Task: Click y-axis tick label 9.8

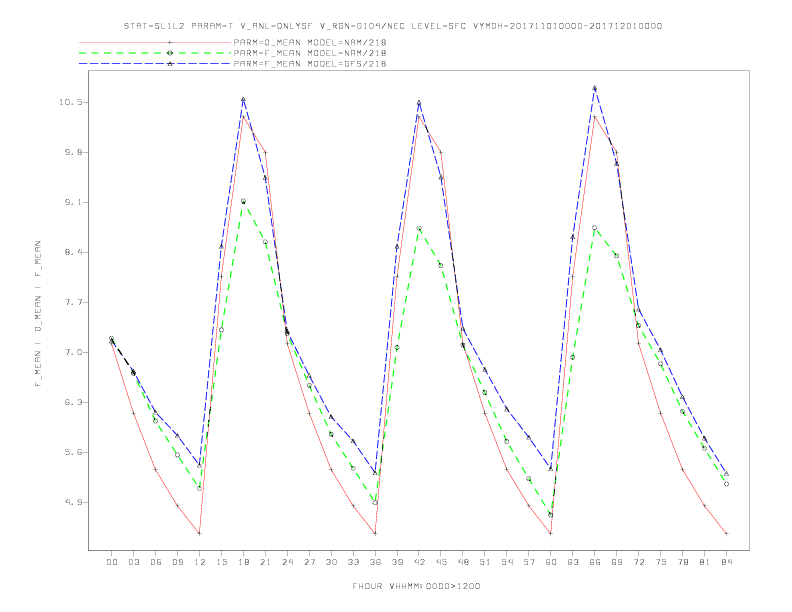Action: pyautogui.click(x=73, y=152)
